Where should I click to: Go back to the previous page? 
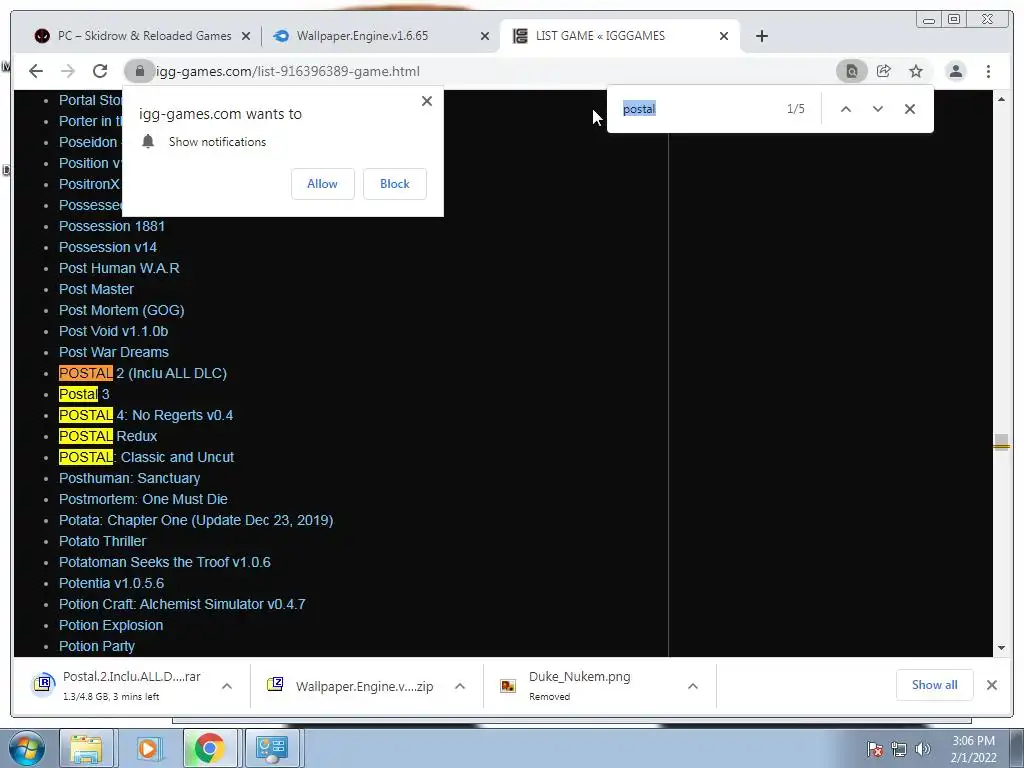36,71
